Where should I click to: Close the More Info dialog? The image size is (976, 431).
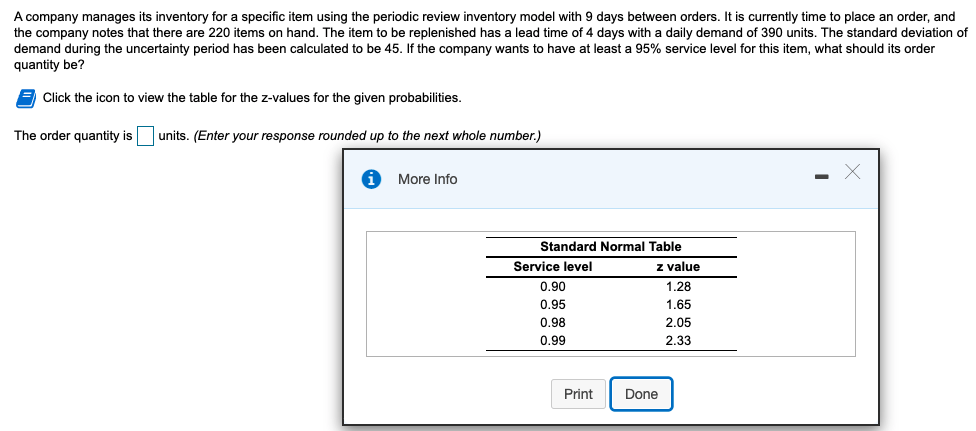coord(852,172)
